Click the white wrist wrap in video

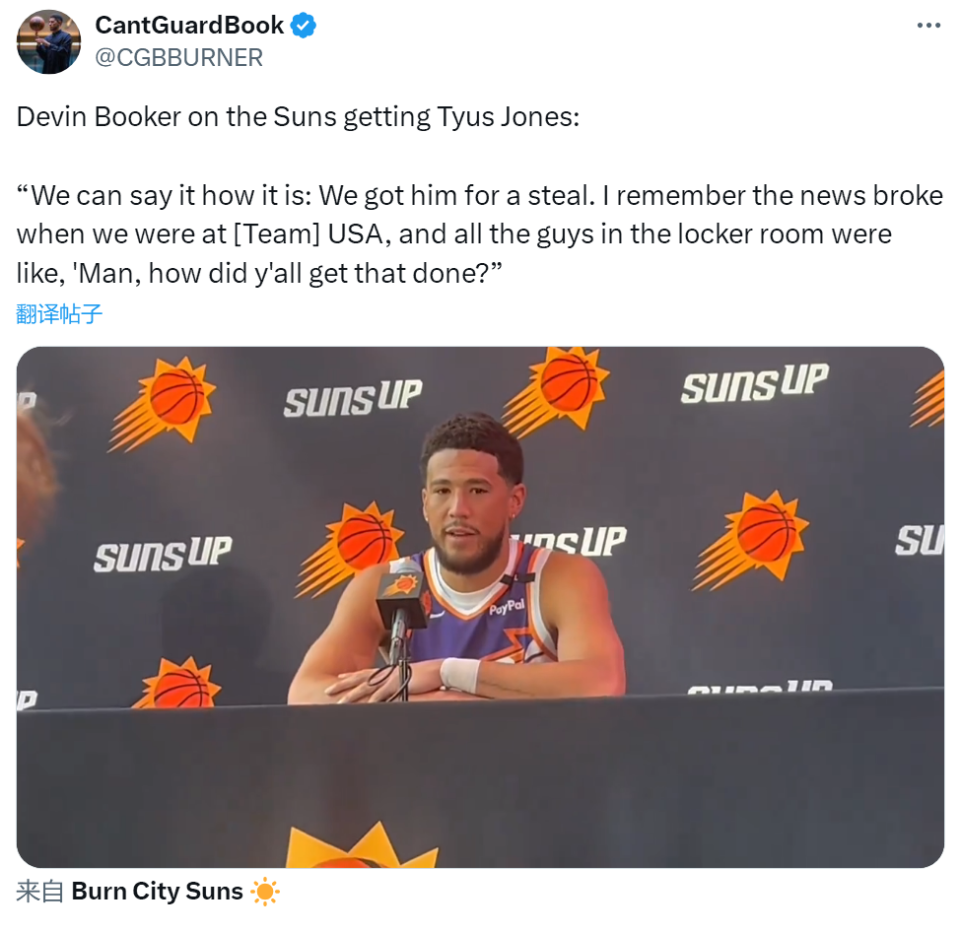coord(460,675)
